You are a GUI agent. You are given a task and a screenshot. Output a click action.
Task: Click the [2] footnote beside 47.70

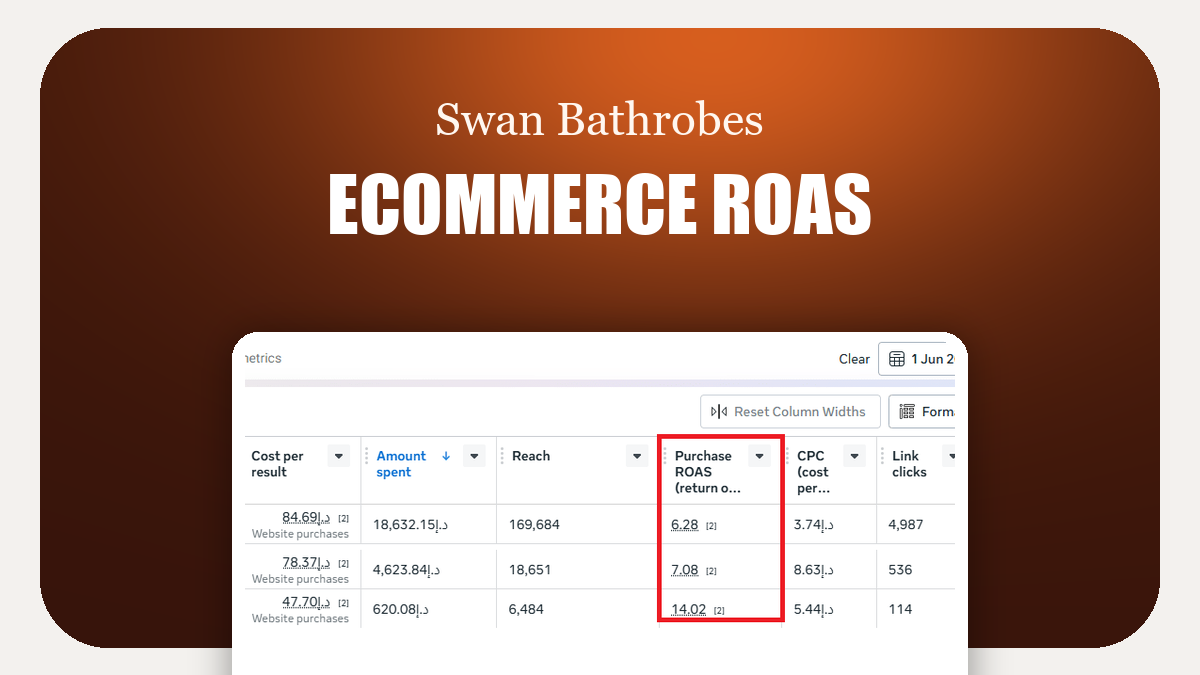click(343, 603)
